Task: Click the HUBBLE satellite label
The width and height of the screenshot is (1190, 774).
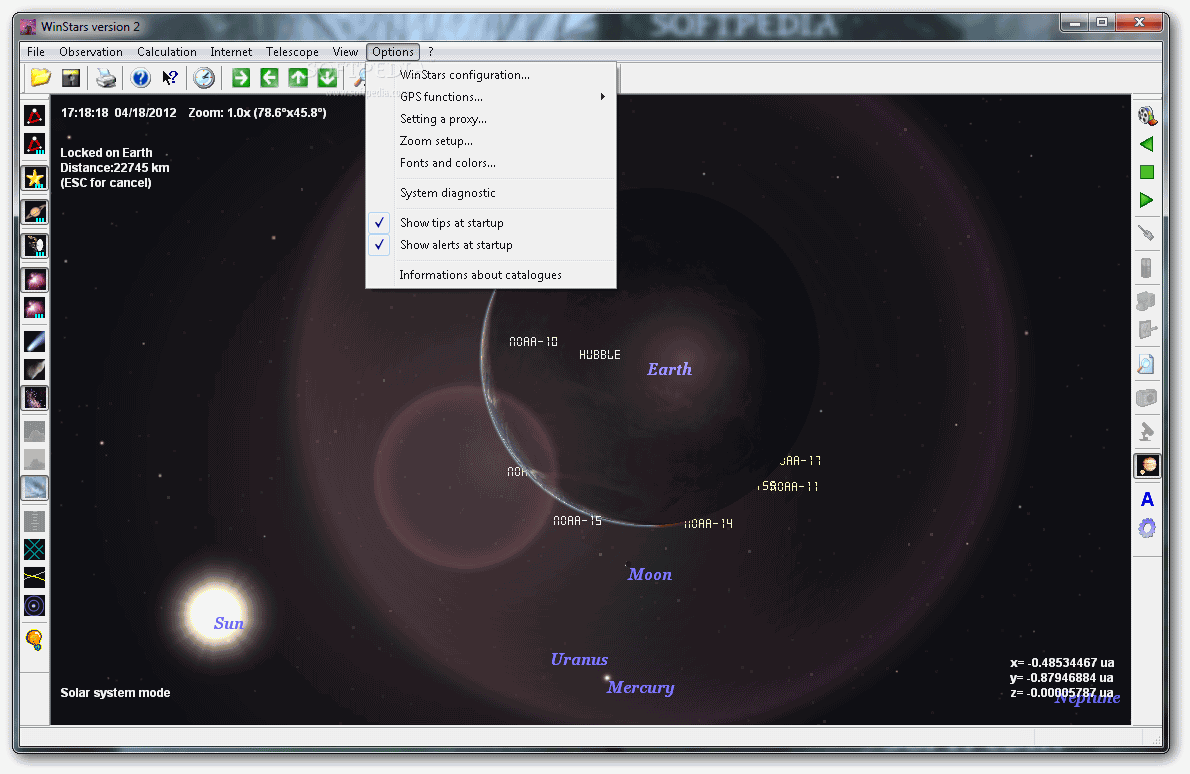Action: click(600, 354)
